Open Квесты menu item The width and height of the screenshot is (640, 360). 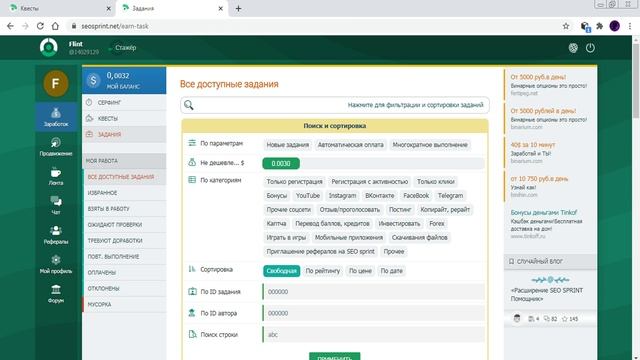point(124,118)
